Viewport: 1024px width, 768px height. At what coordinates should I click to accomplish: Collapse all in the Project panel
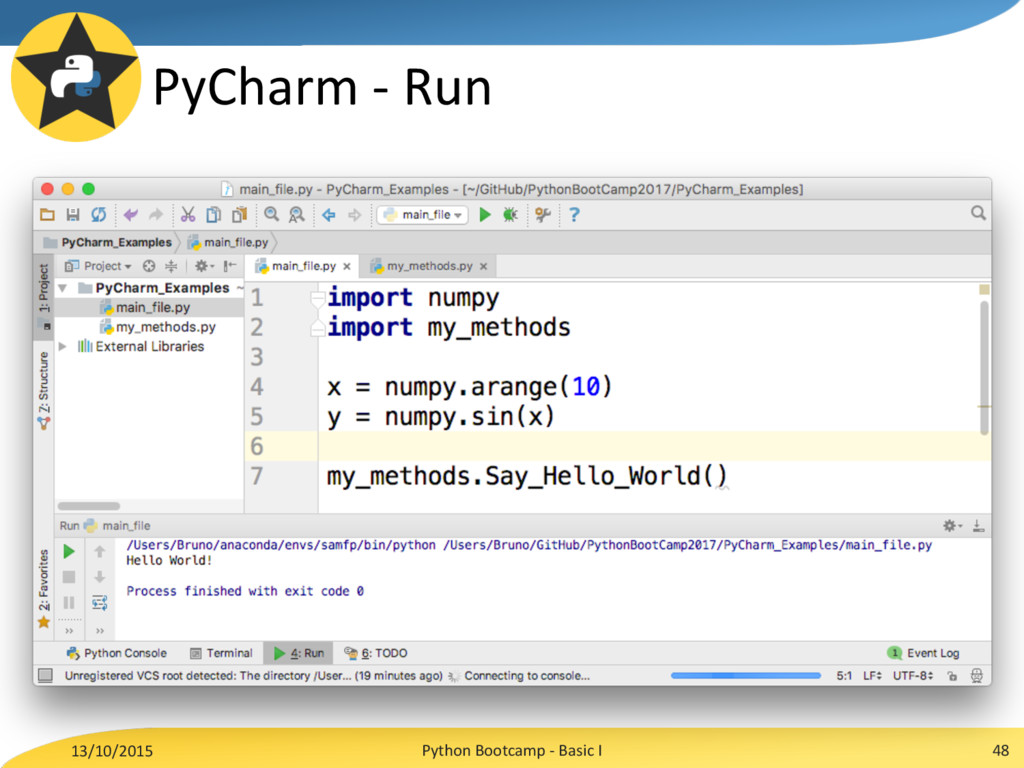(x=171, y=266)
